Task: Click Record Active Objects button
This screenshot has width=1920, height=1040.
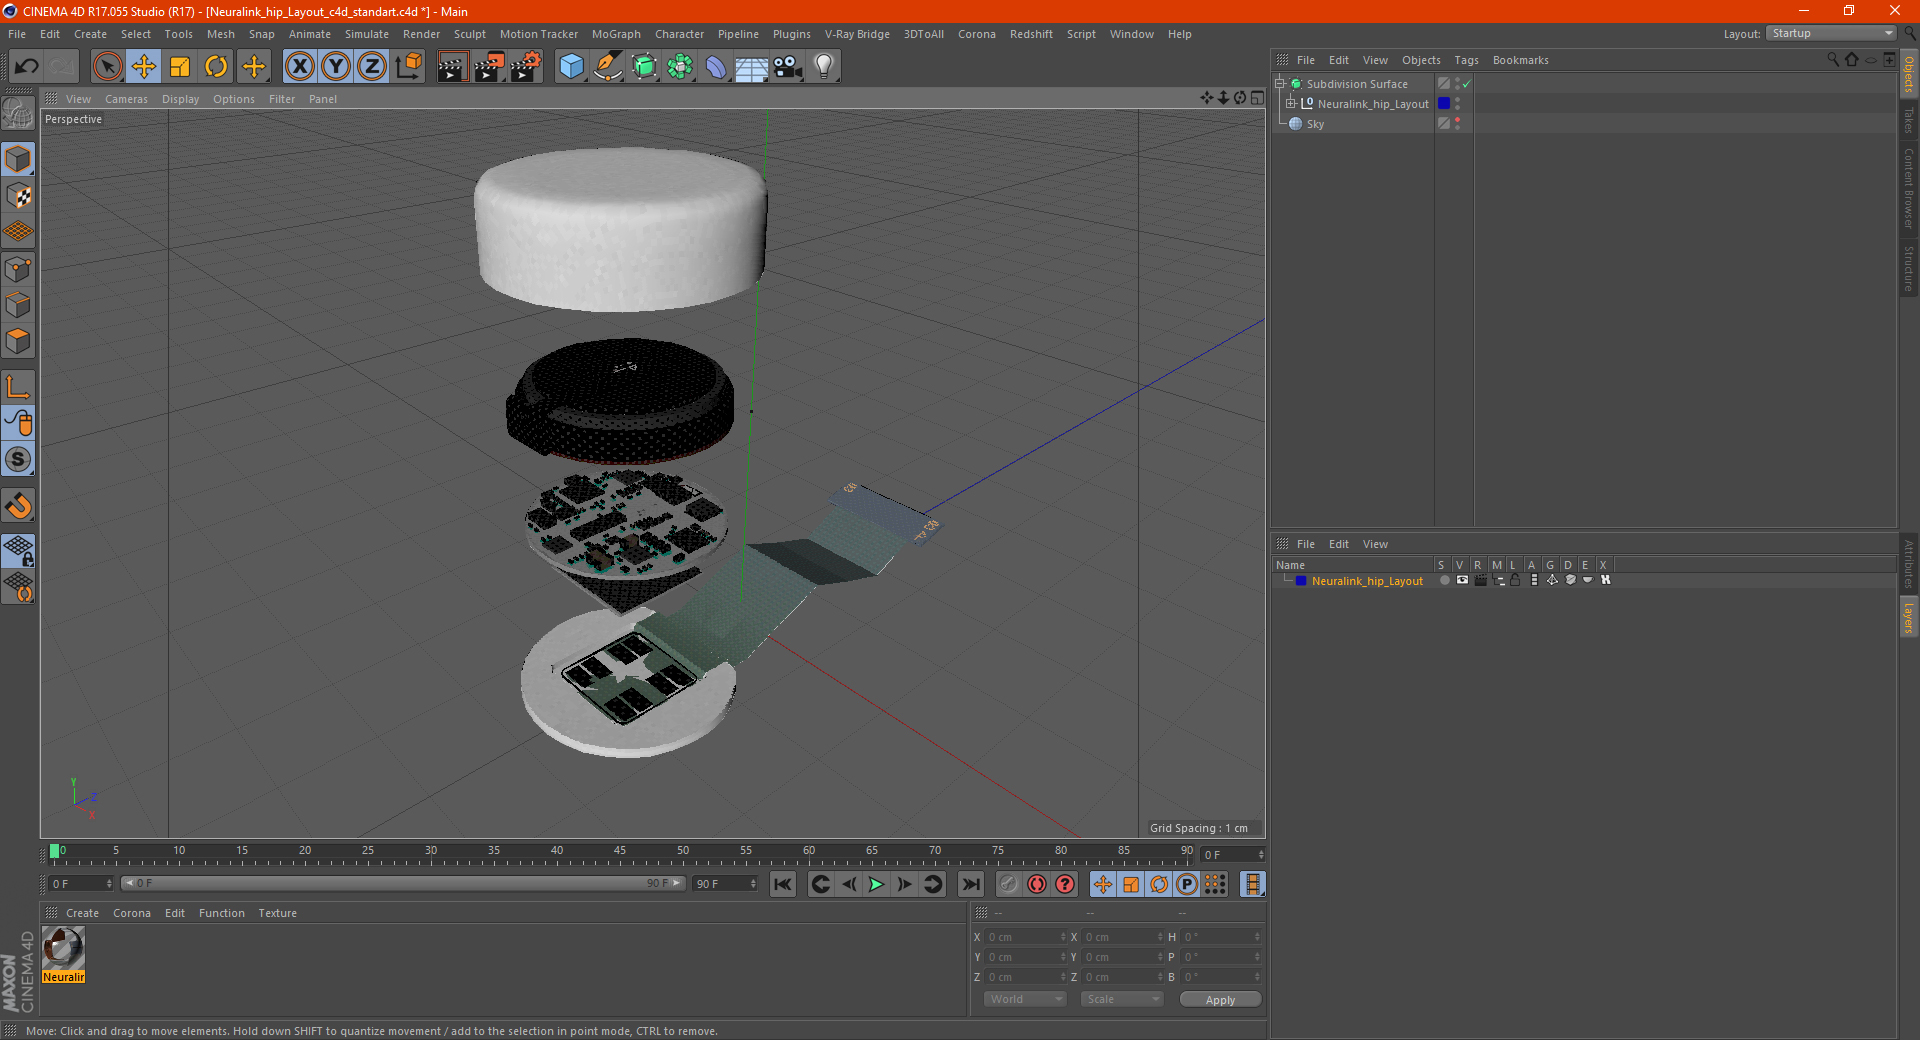Action: pos(1009,884)
